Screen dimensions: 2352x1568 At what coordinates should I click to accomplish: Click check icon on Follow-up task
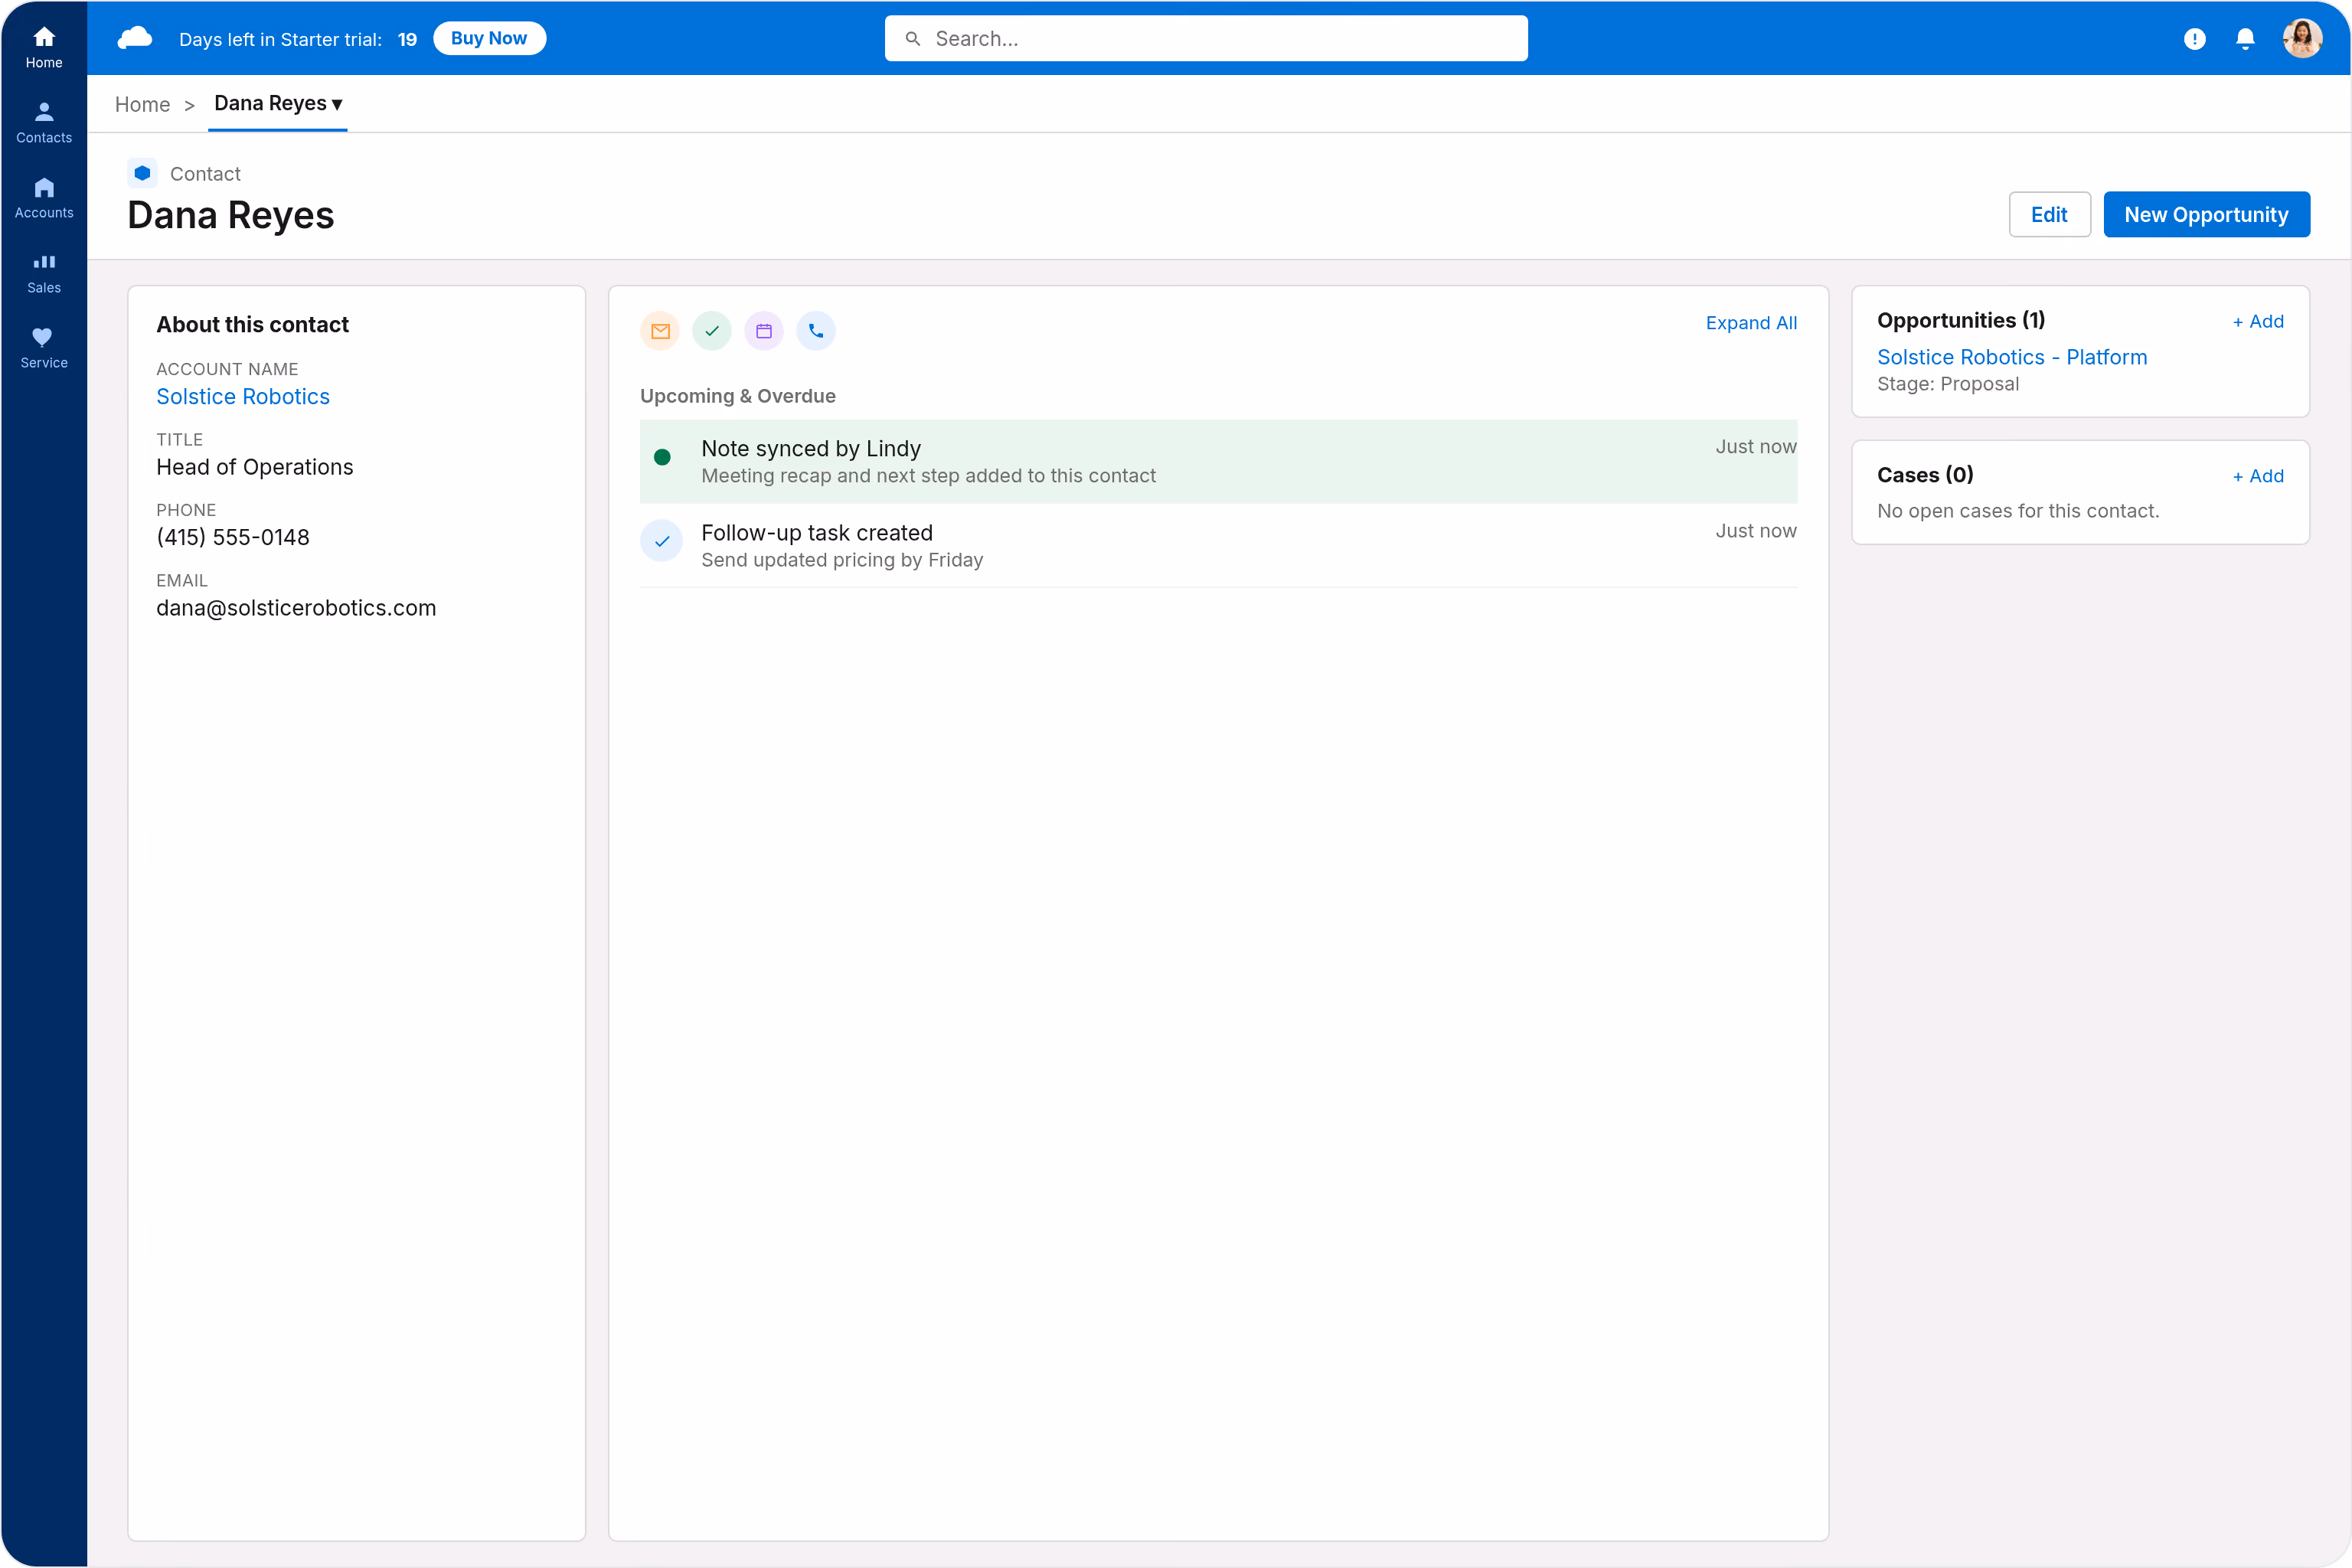pos(661,541)
